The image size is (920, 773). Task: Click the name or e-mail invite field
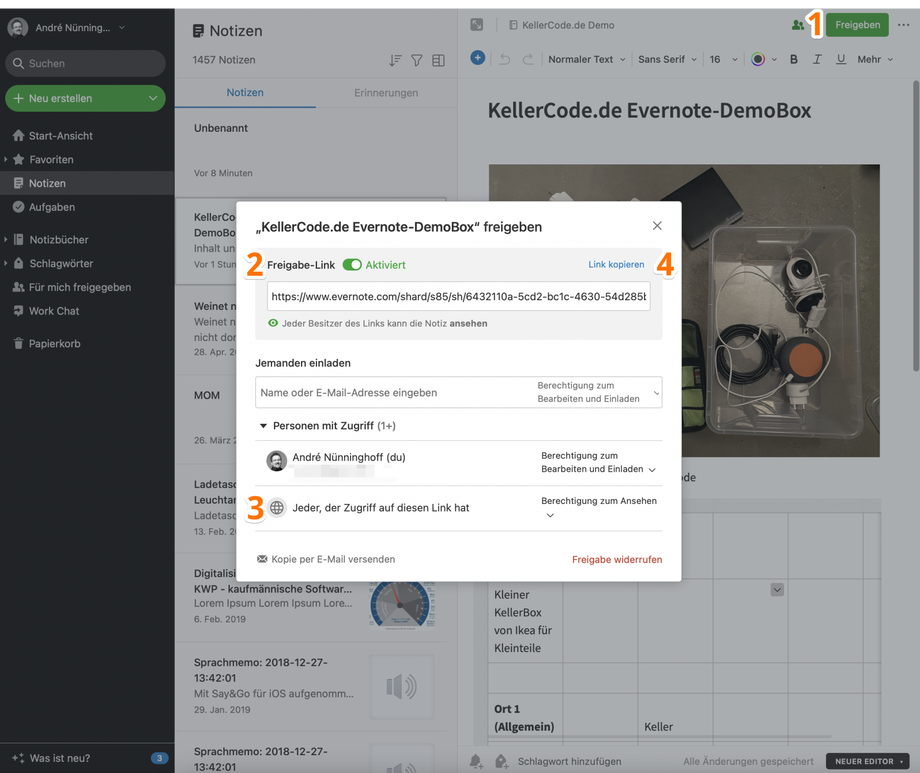click(x=393, y=393)
